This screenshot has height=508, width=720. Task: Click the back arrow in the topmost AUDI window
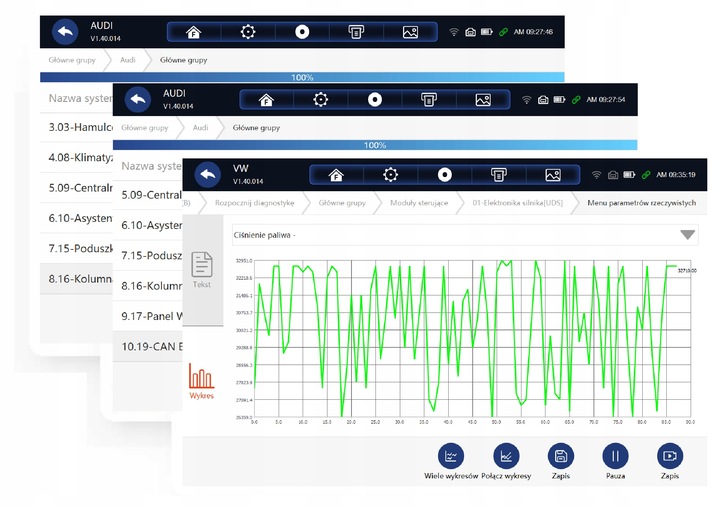coord(65,32)
